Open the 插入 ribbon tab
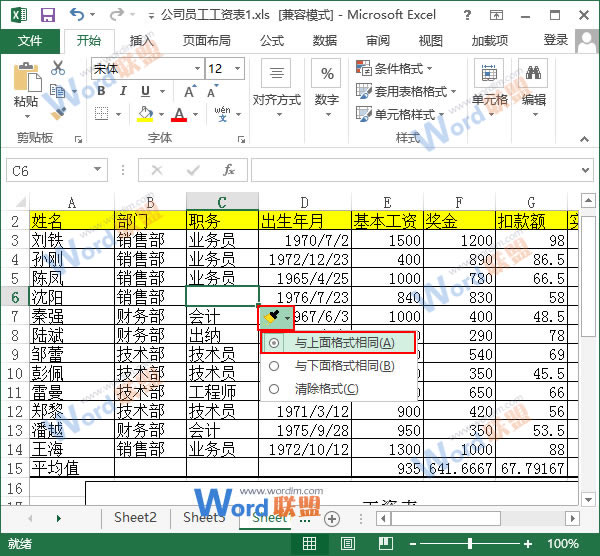Screen dimensions: 600x556 (142, 41)
